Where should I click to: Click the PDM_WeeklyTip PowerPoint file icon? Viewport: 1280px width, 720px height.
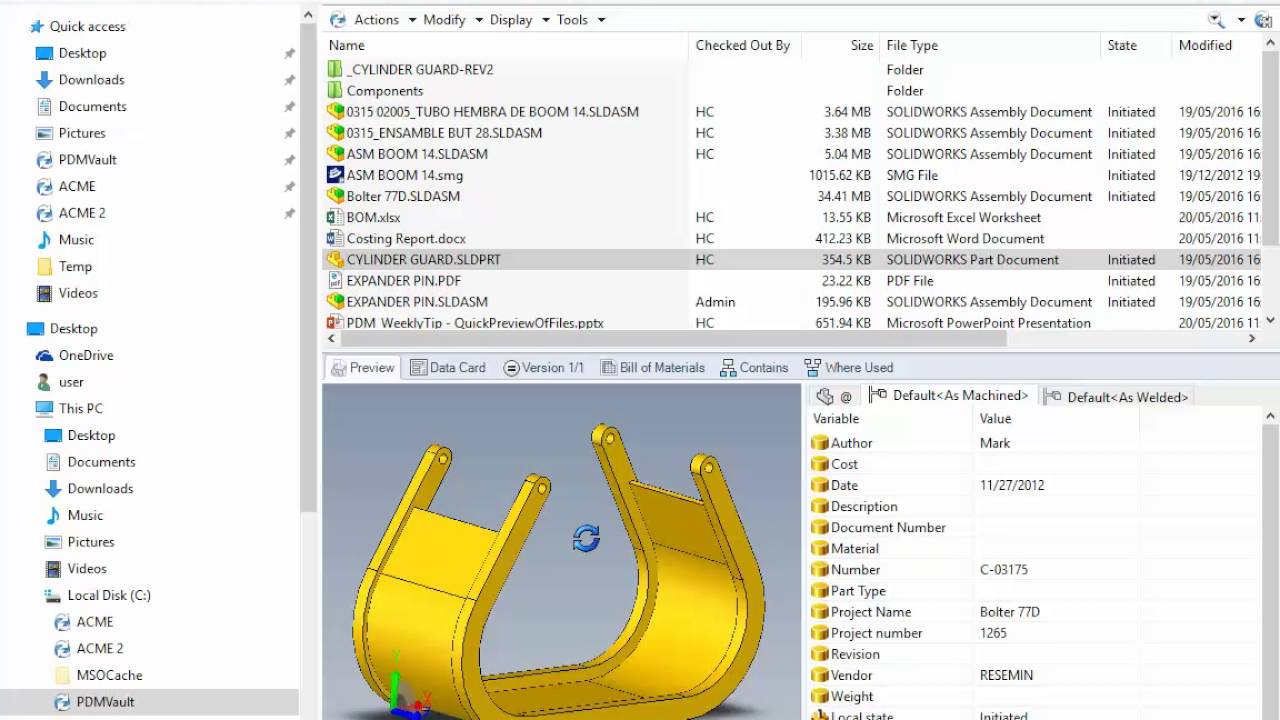pyautogui.click(x=335, y=322)
